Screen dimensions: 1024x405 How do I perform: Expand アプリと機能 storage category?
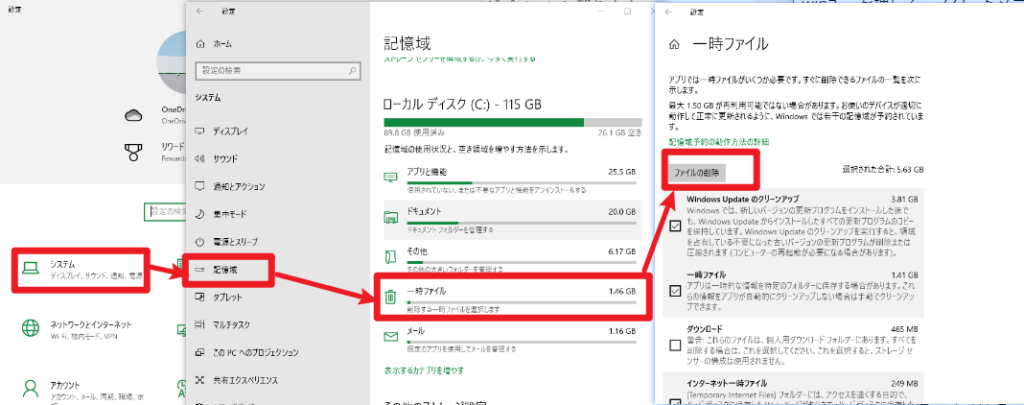[x=510, y=177]
